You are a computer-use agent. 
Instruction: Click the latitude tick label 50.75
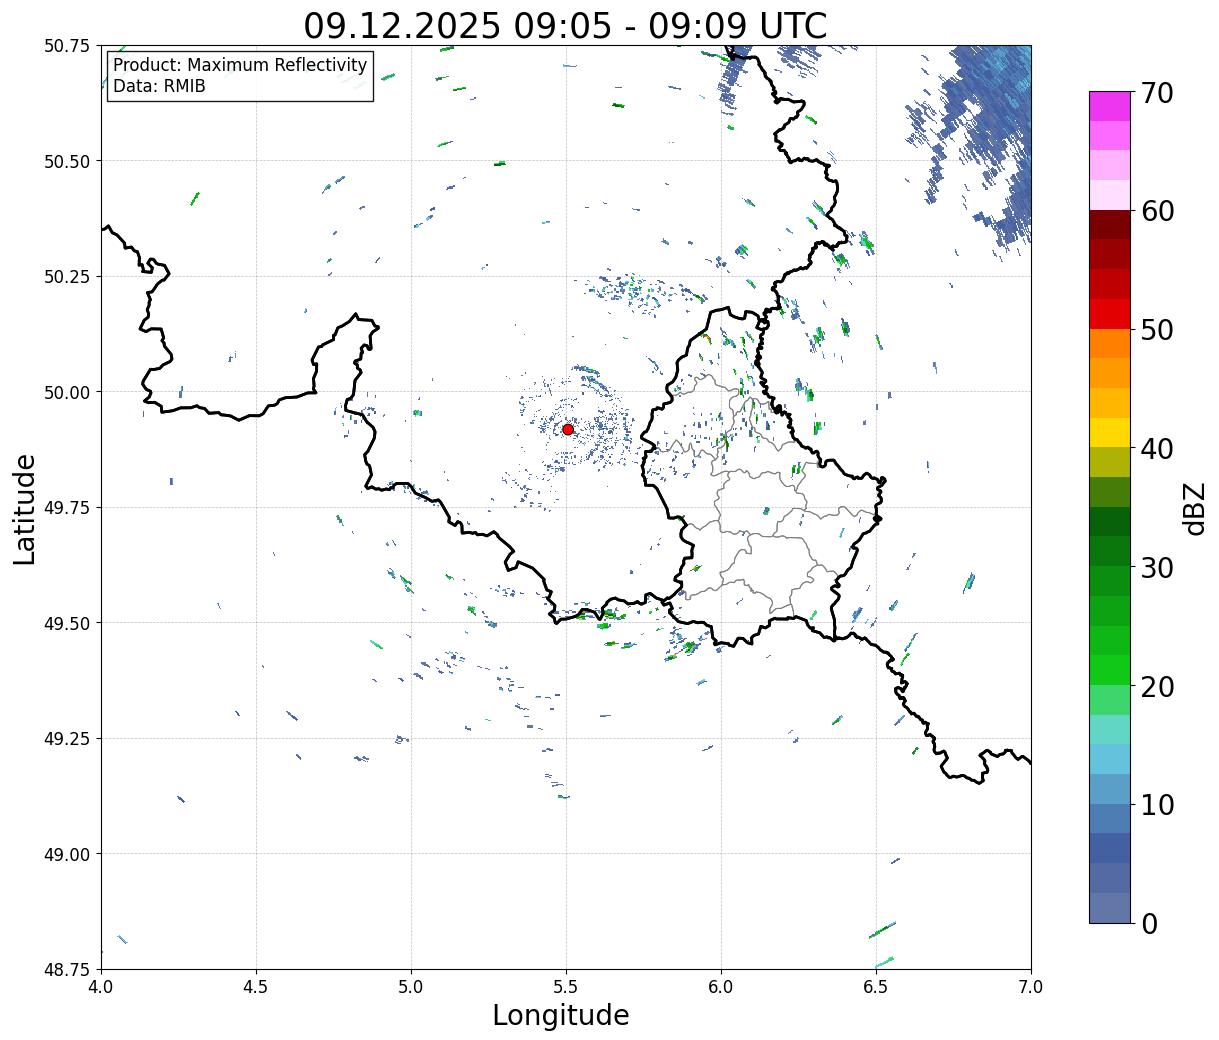[x=67, y=46]
